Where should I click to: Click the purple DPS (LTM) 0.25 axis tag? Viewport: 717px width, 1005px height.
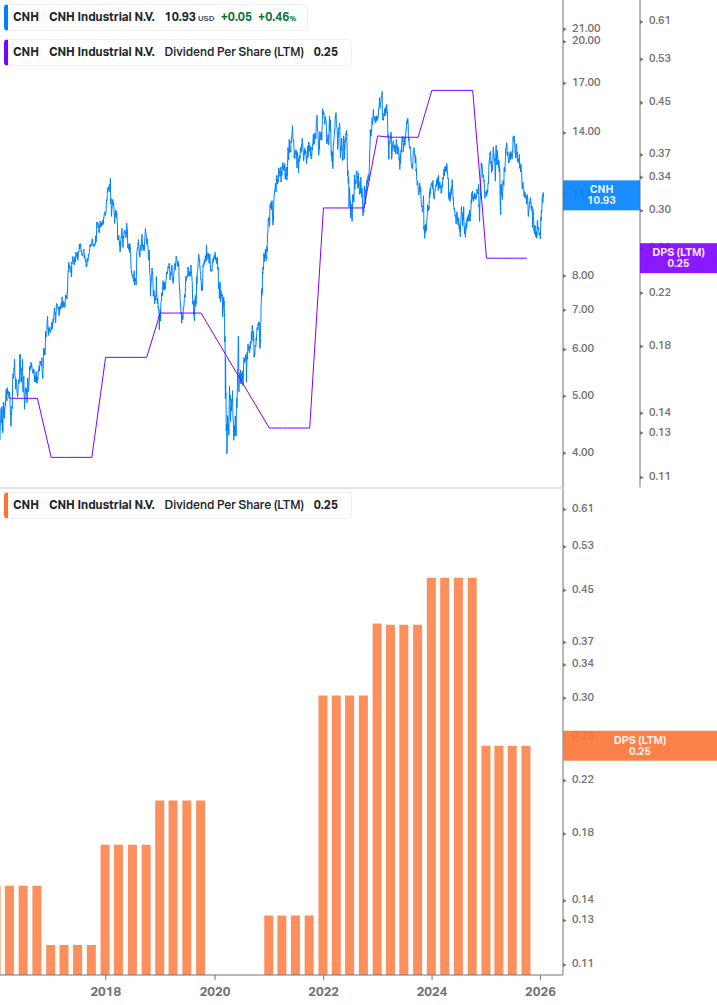[678, 258]
